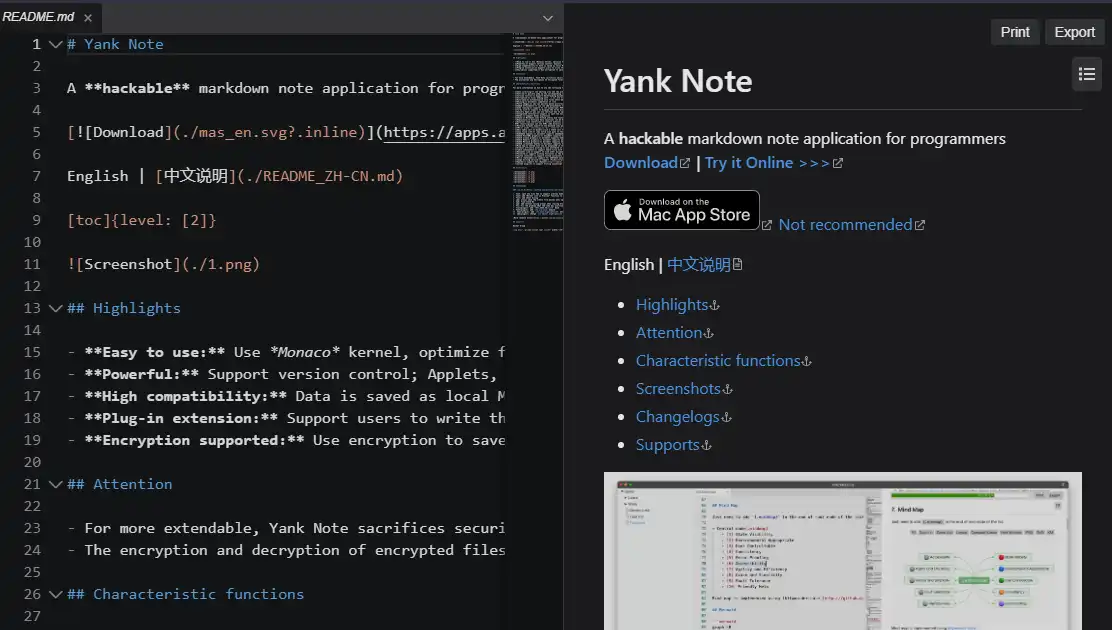Click the '**Easy to use:**' line in editor
This screenshot has width=1112, height=630.
[x=287, y=352]
